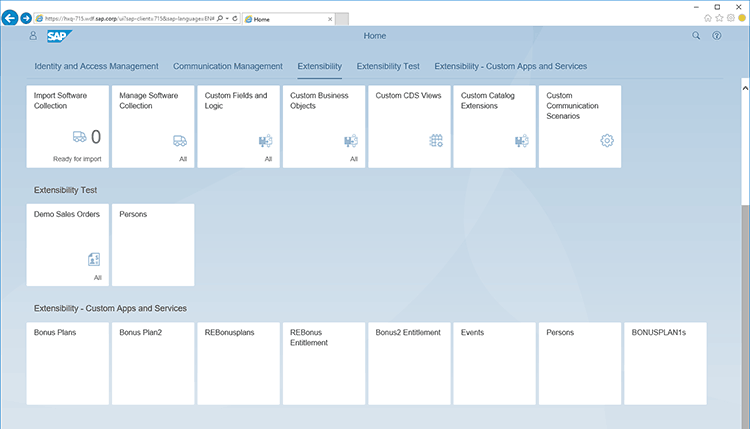Click the 'Home' page title in the SAP header
The height and width of the screenshot is (429, 750).
click(x=375, y=36)
